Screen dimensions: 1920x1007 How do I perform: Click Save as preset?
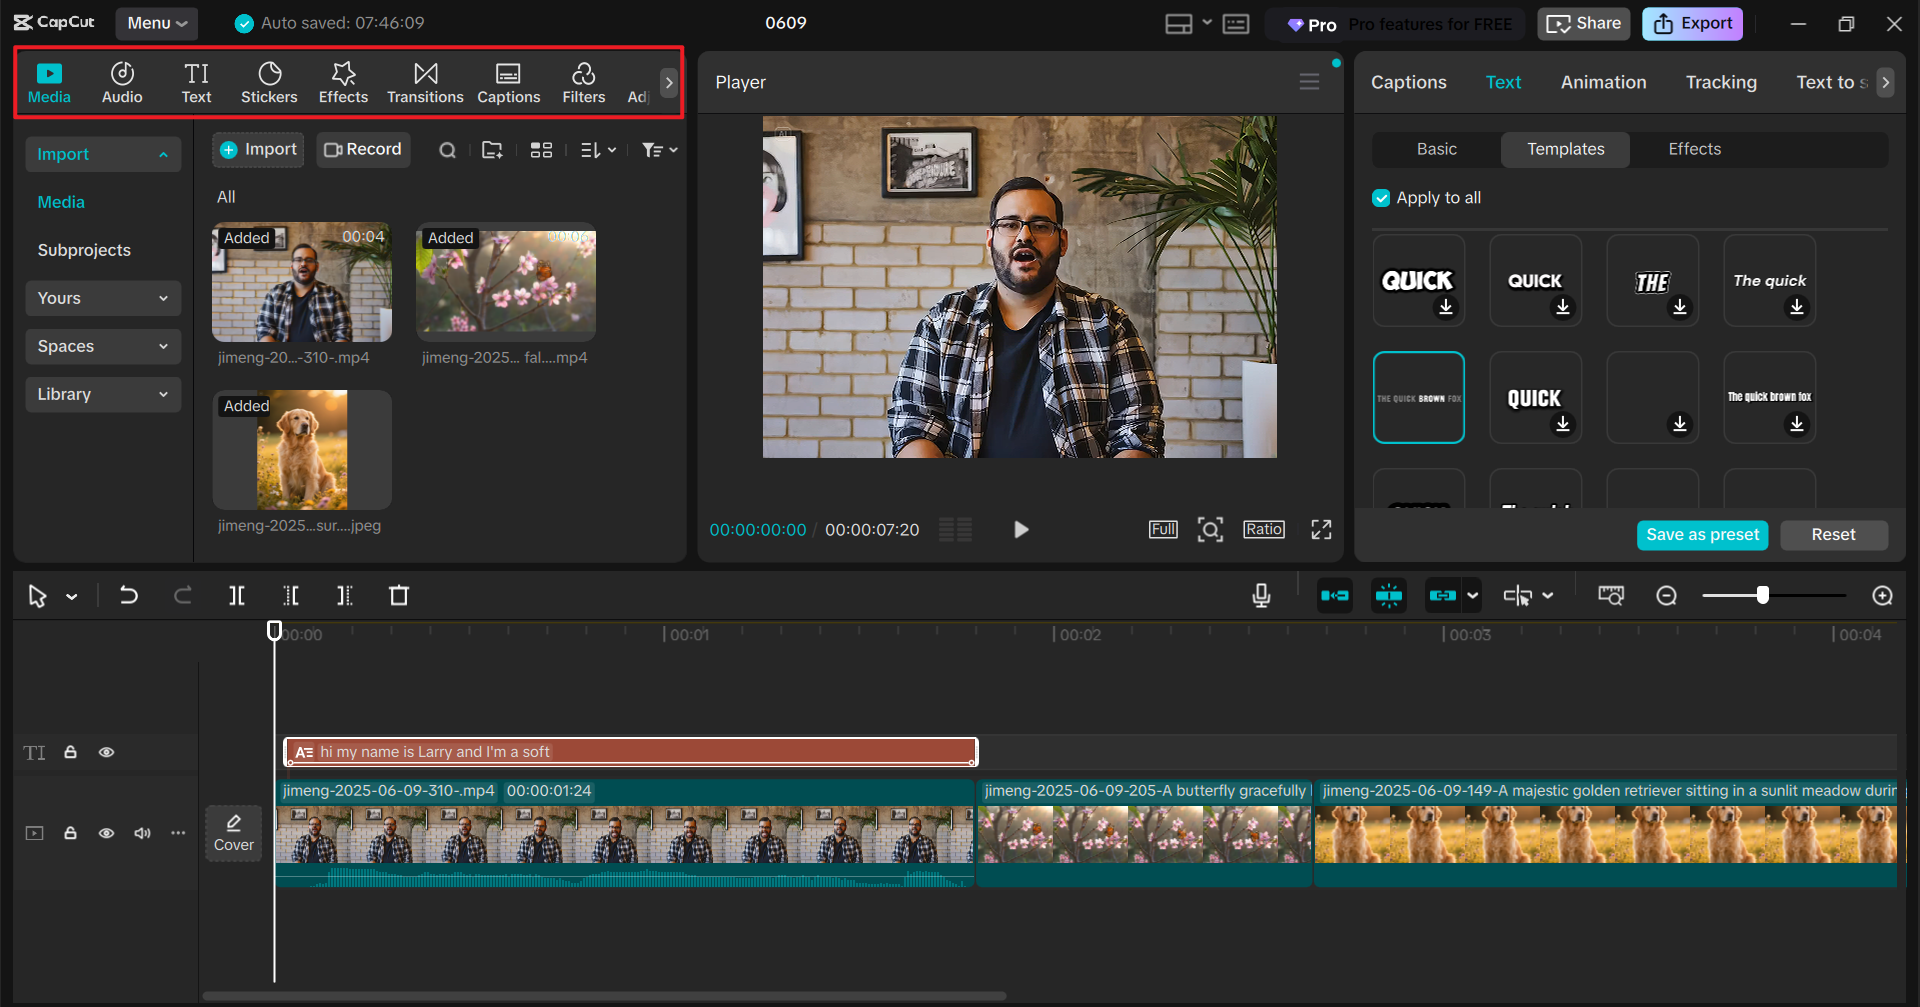pyautogui.click(x=1702, y=535)
